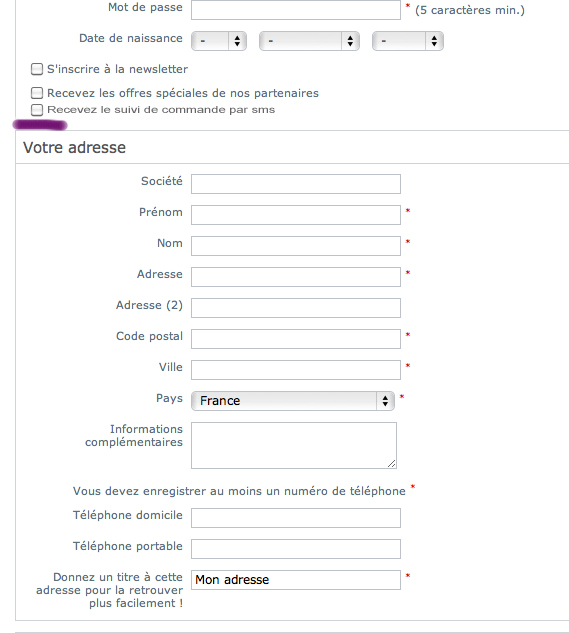
Task: Click the Adresse (2) field
Action: click(x=296, y=308)
